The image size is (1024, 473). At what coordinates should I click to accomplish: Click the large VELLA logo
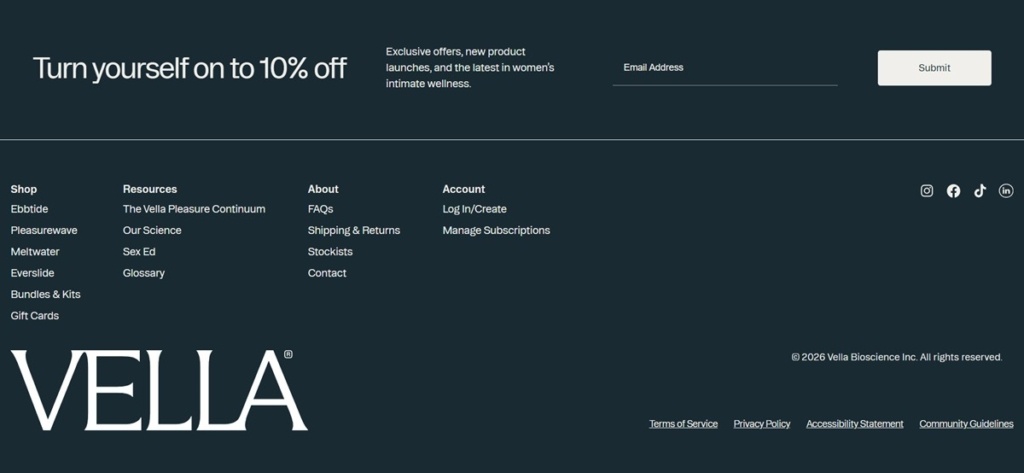tap(159, 390)
